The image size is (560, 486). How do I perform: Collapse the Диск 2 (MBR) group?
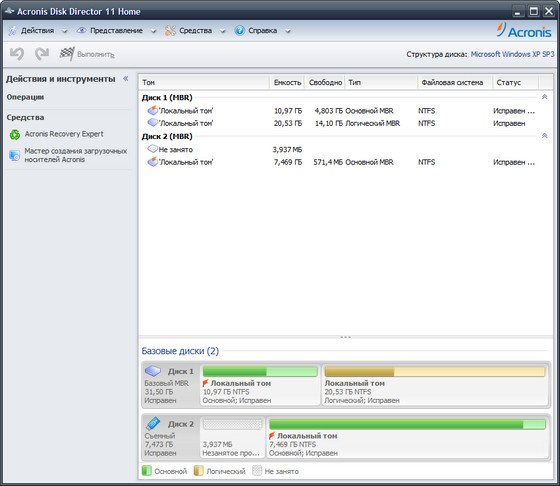tap(544, 136)
